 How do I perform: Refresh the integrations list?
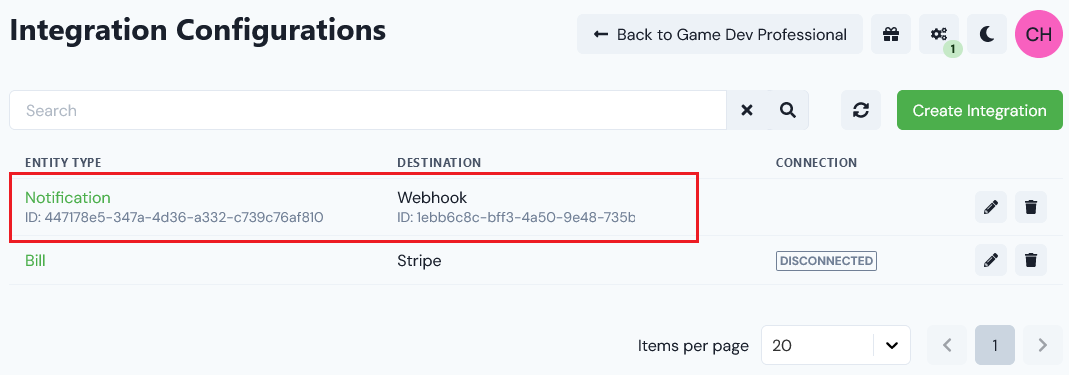(x=861, y=110)
